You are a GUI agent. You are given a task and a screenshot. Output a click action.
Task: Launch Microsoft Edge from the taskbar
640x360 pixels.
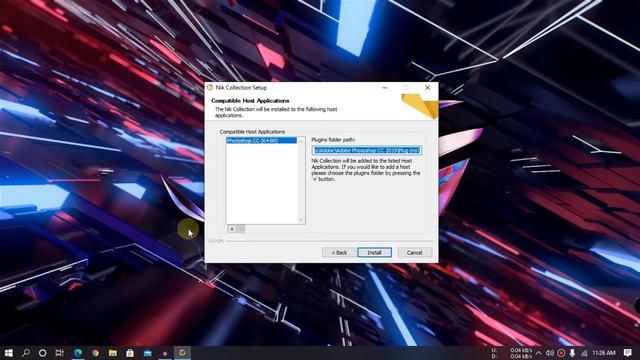[78, 353]
